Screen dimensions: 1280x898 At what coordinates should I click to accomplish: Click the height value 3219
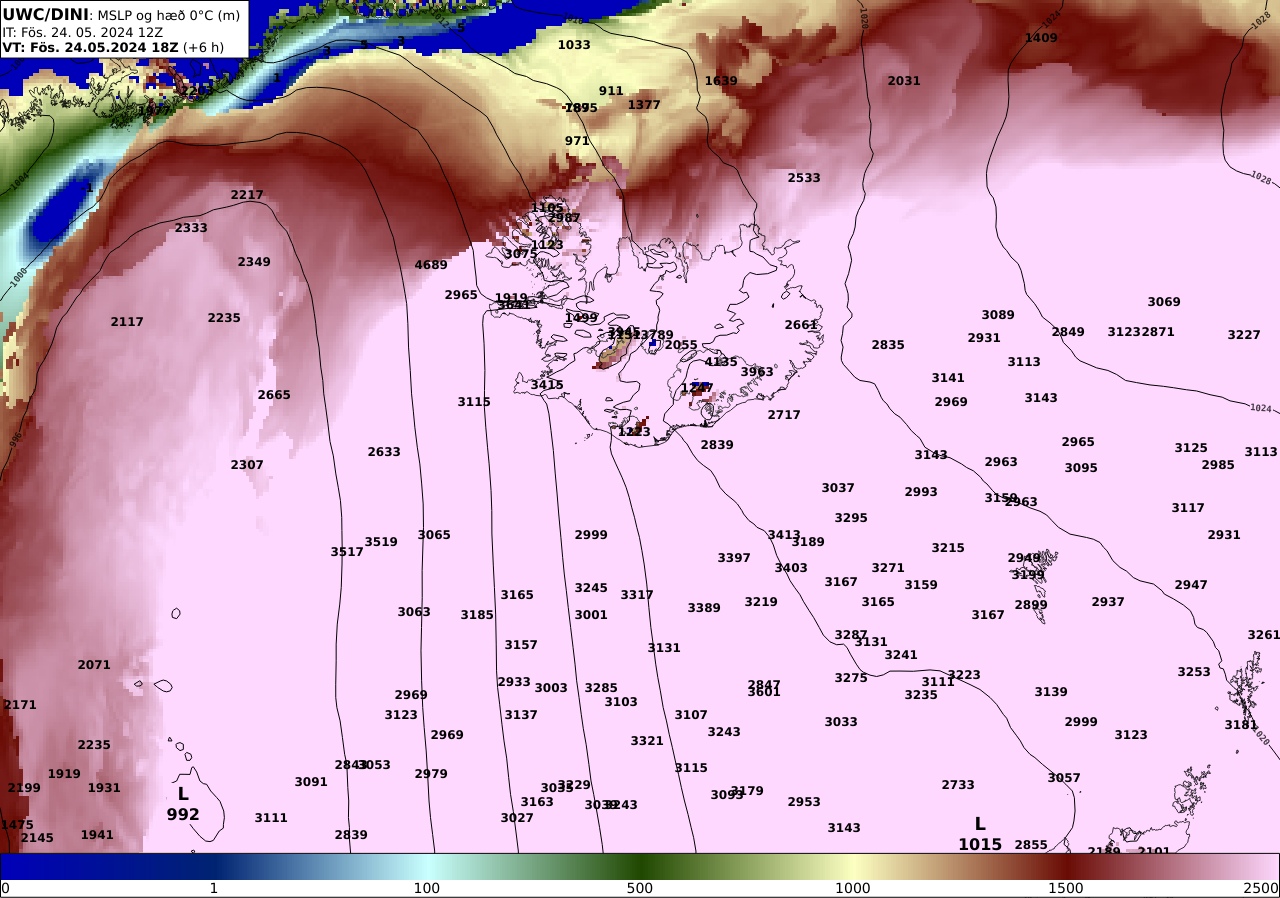(761, 602)
